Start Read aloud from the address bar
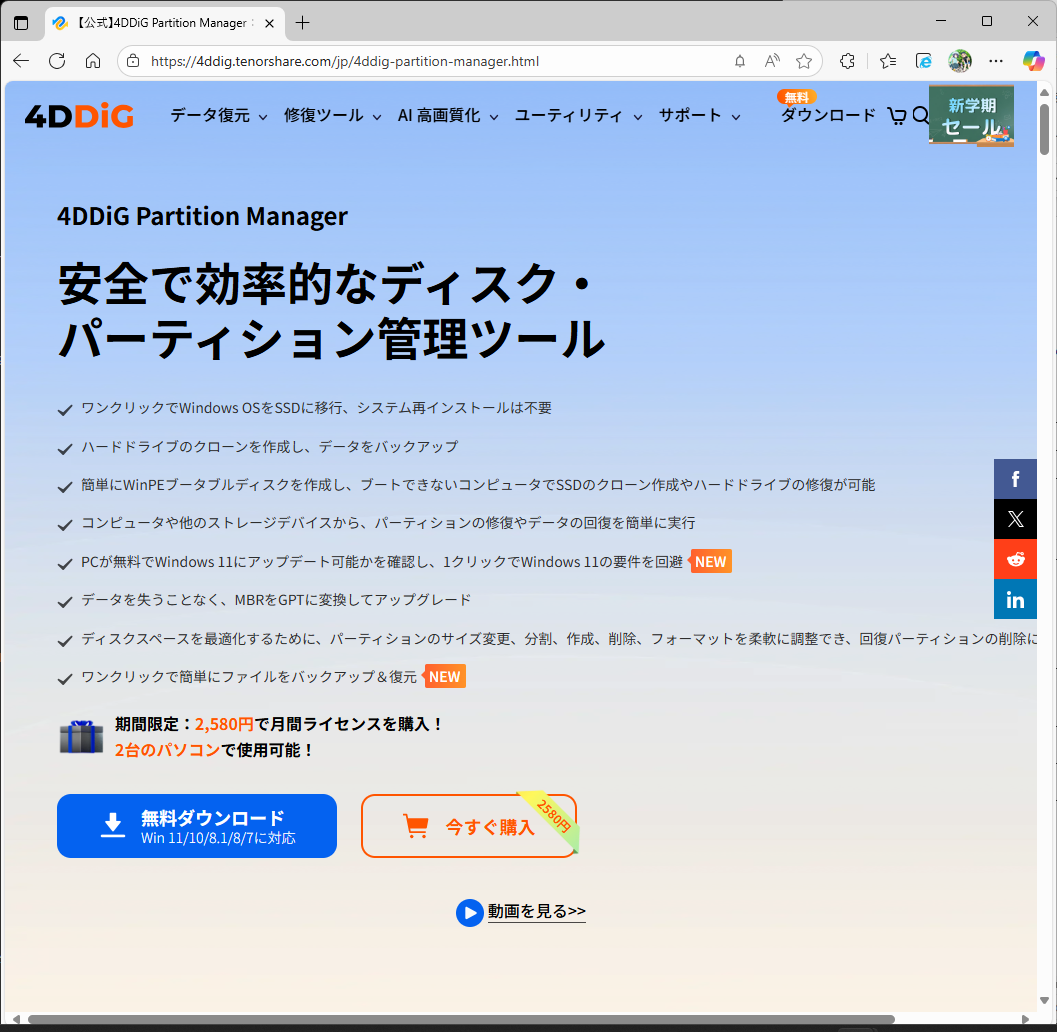This screenshot has width=1057, height=1032. click(x=772, y=61)
